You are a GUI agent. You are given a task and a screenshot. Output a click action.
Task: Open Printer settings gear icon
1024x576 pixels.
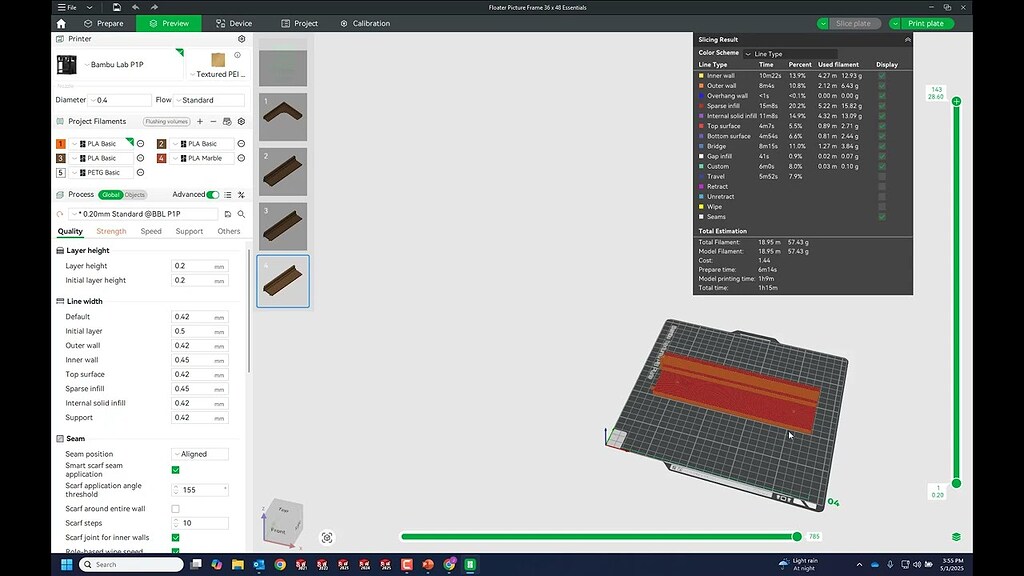point(242,39)
